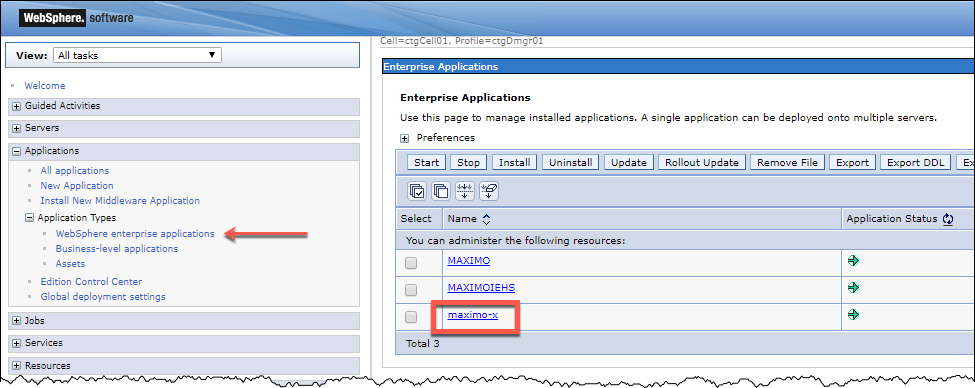Expand the Resources section
975x388 pixels.
coord(17,366)
